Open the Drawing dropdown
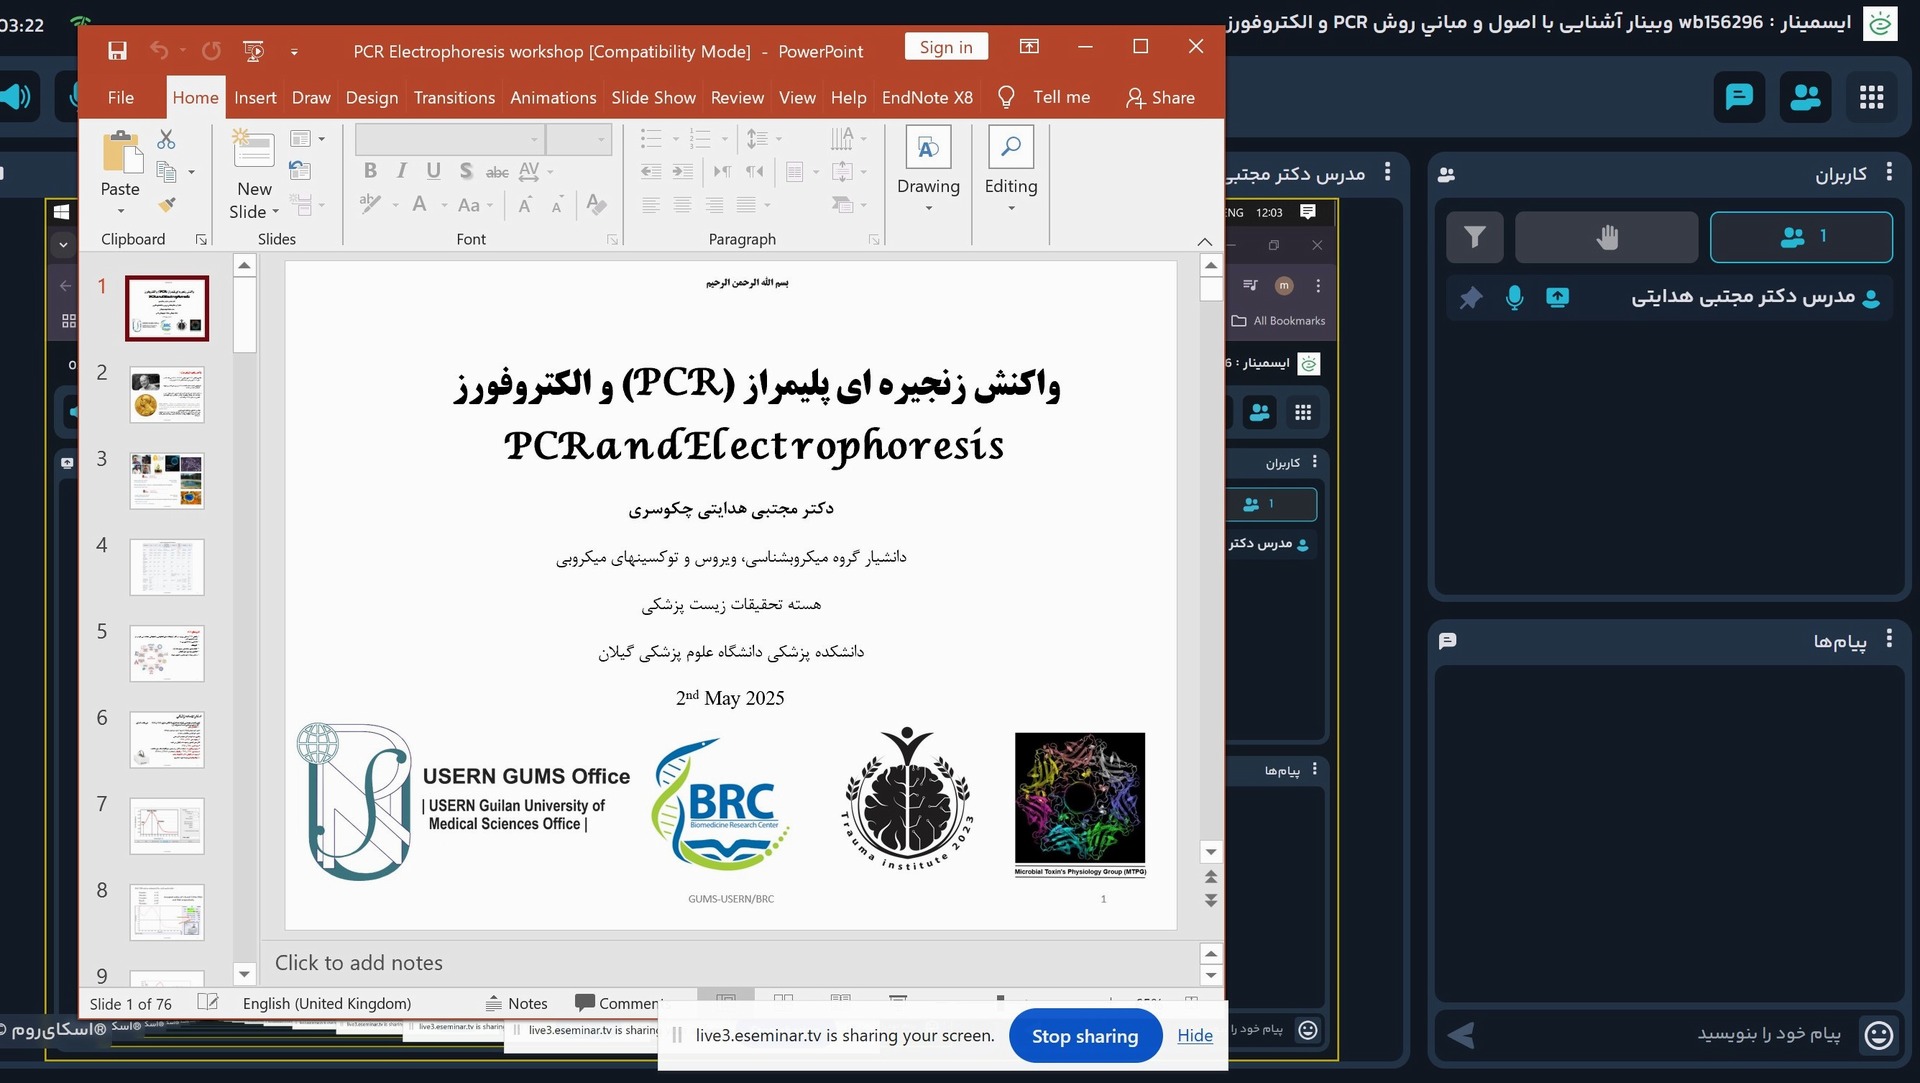This screenshot has height=1083, width=1920. point(928,168)
